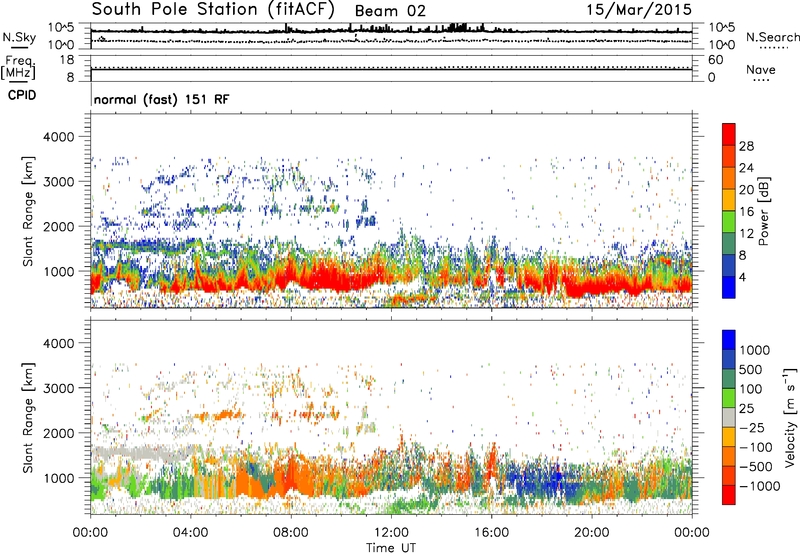The width and height of the screenshot is (800, 554).
Task: Click "4000" on the power panel axis
Action: [58, 137]
